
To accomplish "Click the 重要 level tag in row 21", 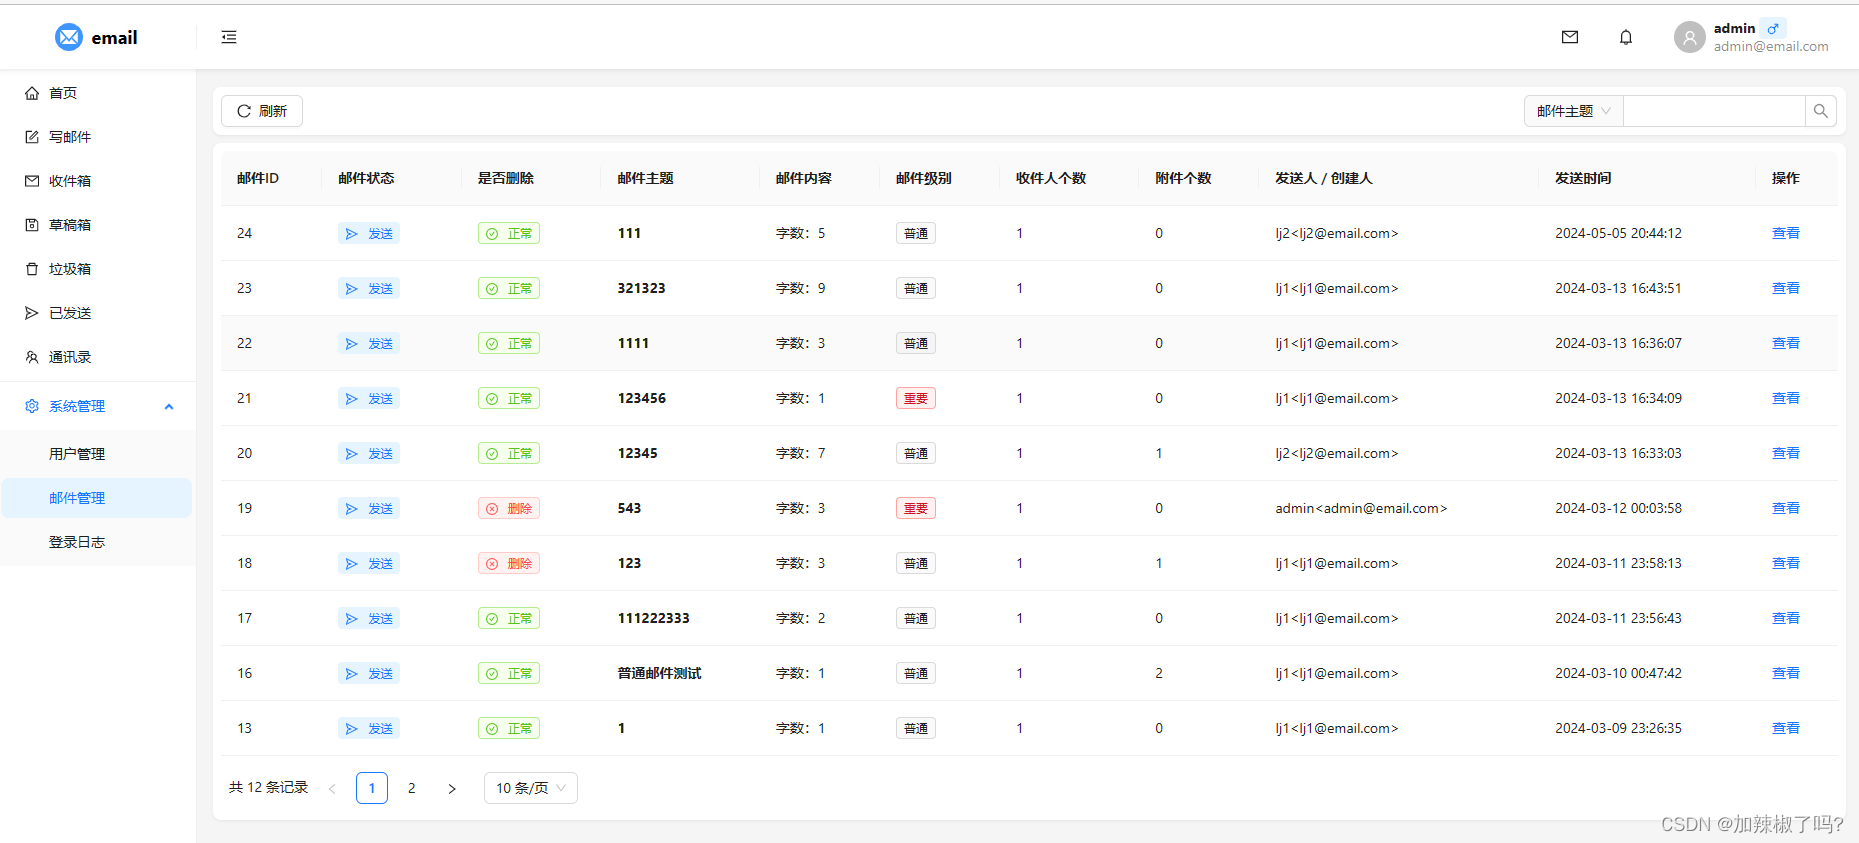I will pos(916,398).
